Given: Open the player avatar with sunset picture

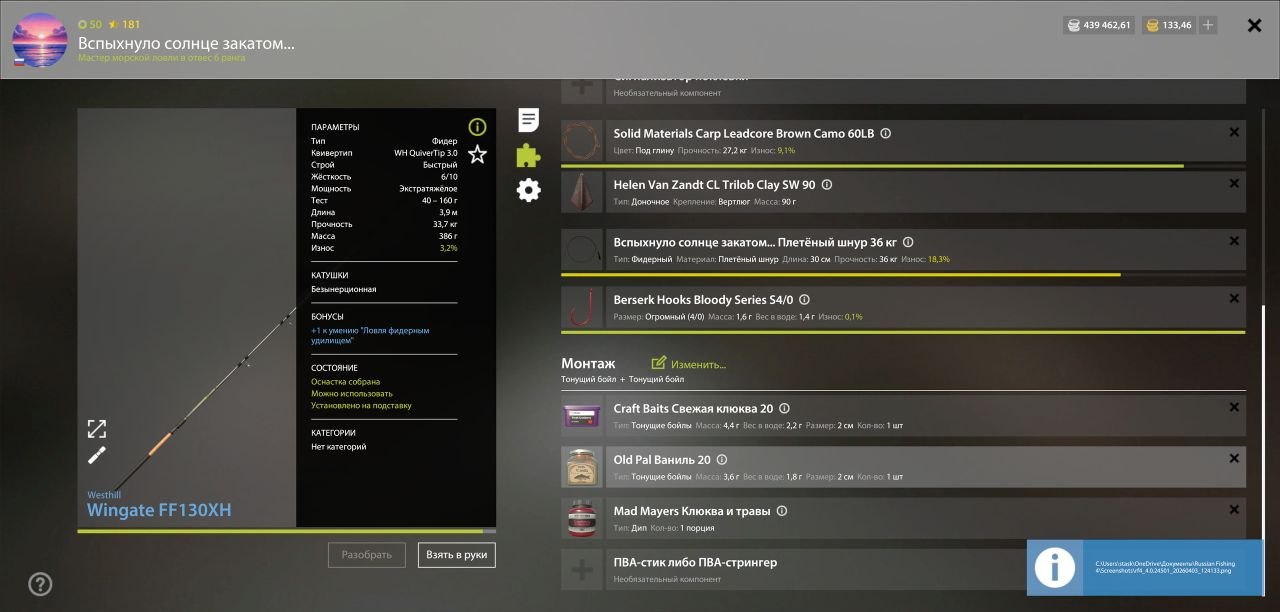Looking at the screenshot, I should point(39,40).
